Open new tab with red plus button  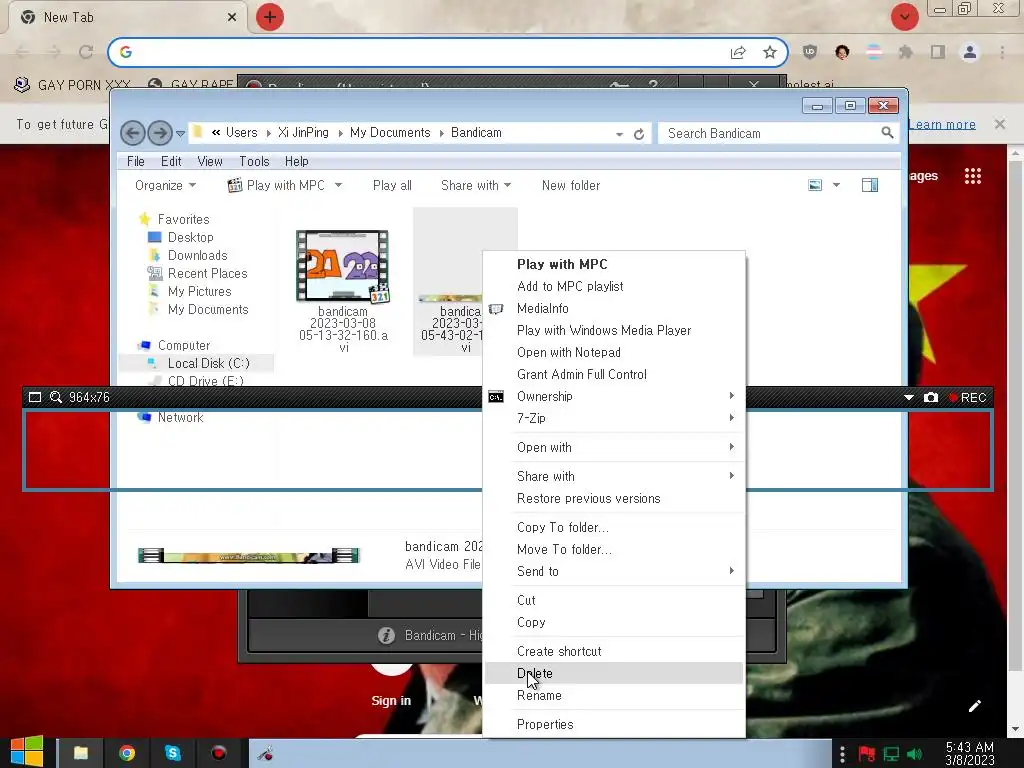[x=270, y=17]
